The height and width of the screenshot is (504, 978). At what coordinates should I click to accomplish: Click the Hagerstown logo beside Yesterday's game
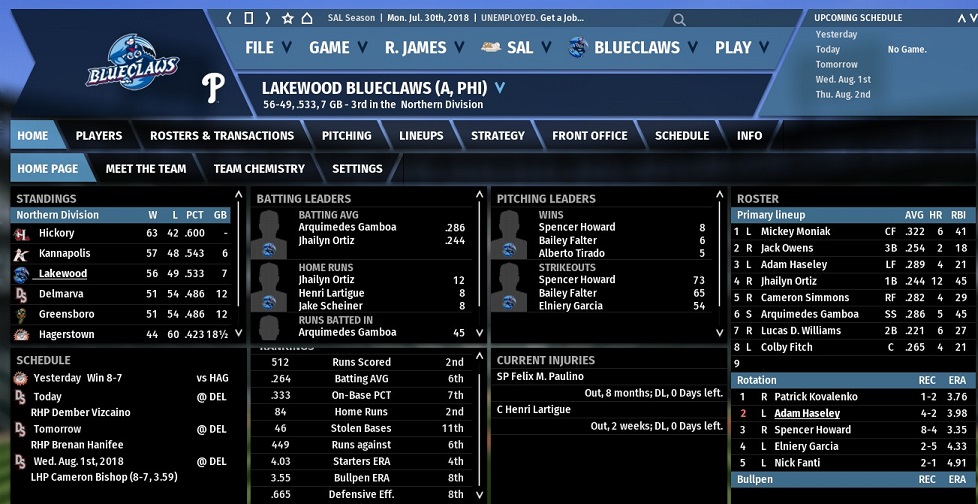(20, 378)
